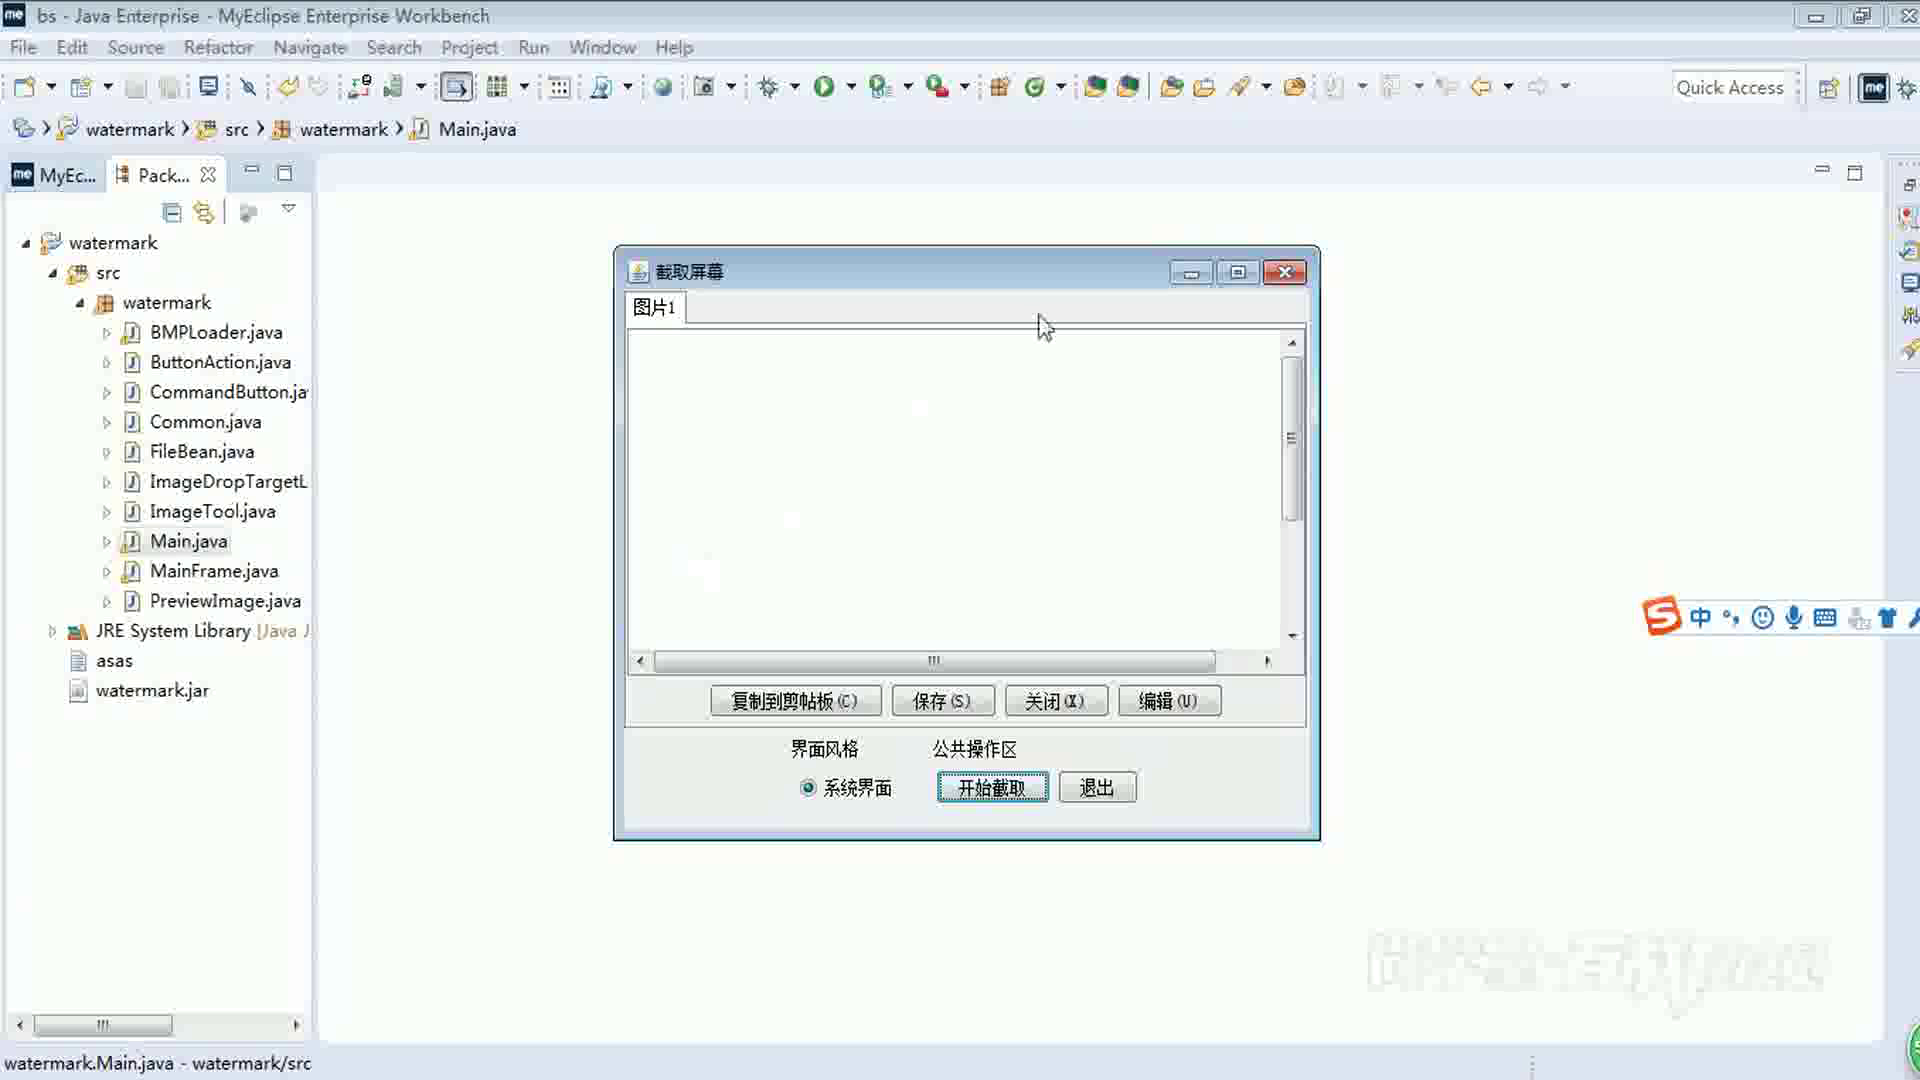Open the Project menu
The width and height of the screenshot is (1920, 1080).
(469, 47)
